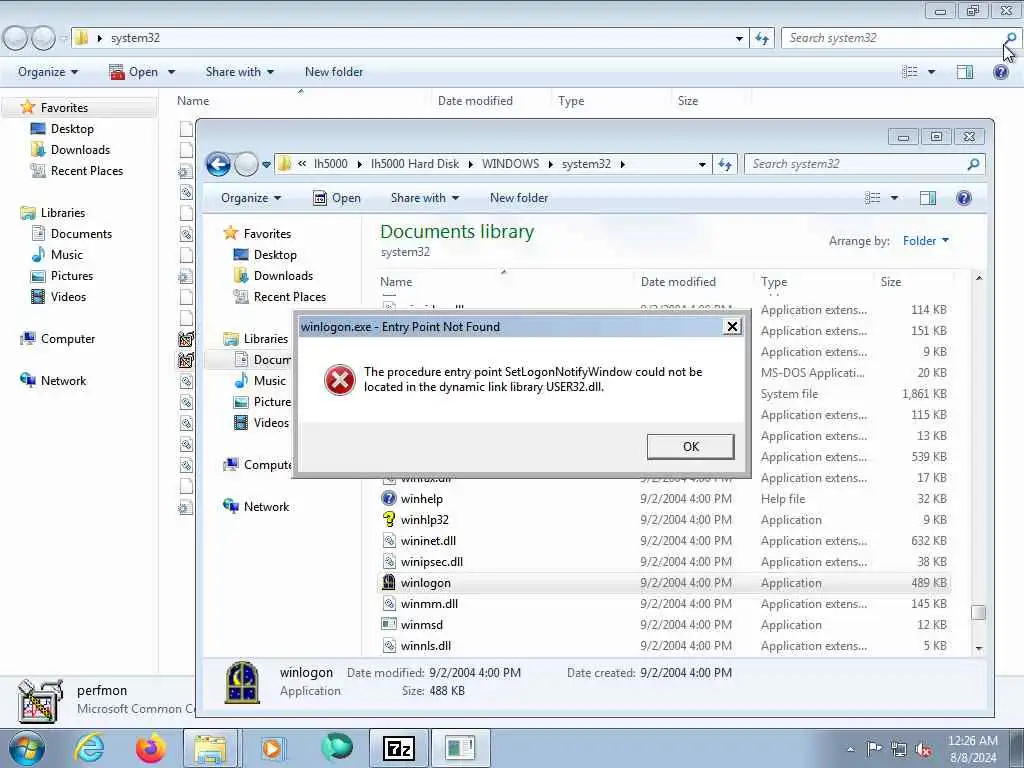1024x768 pixels.
Task: Sort by Date modified in front window
Action: pos(678,281)
